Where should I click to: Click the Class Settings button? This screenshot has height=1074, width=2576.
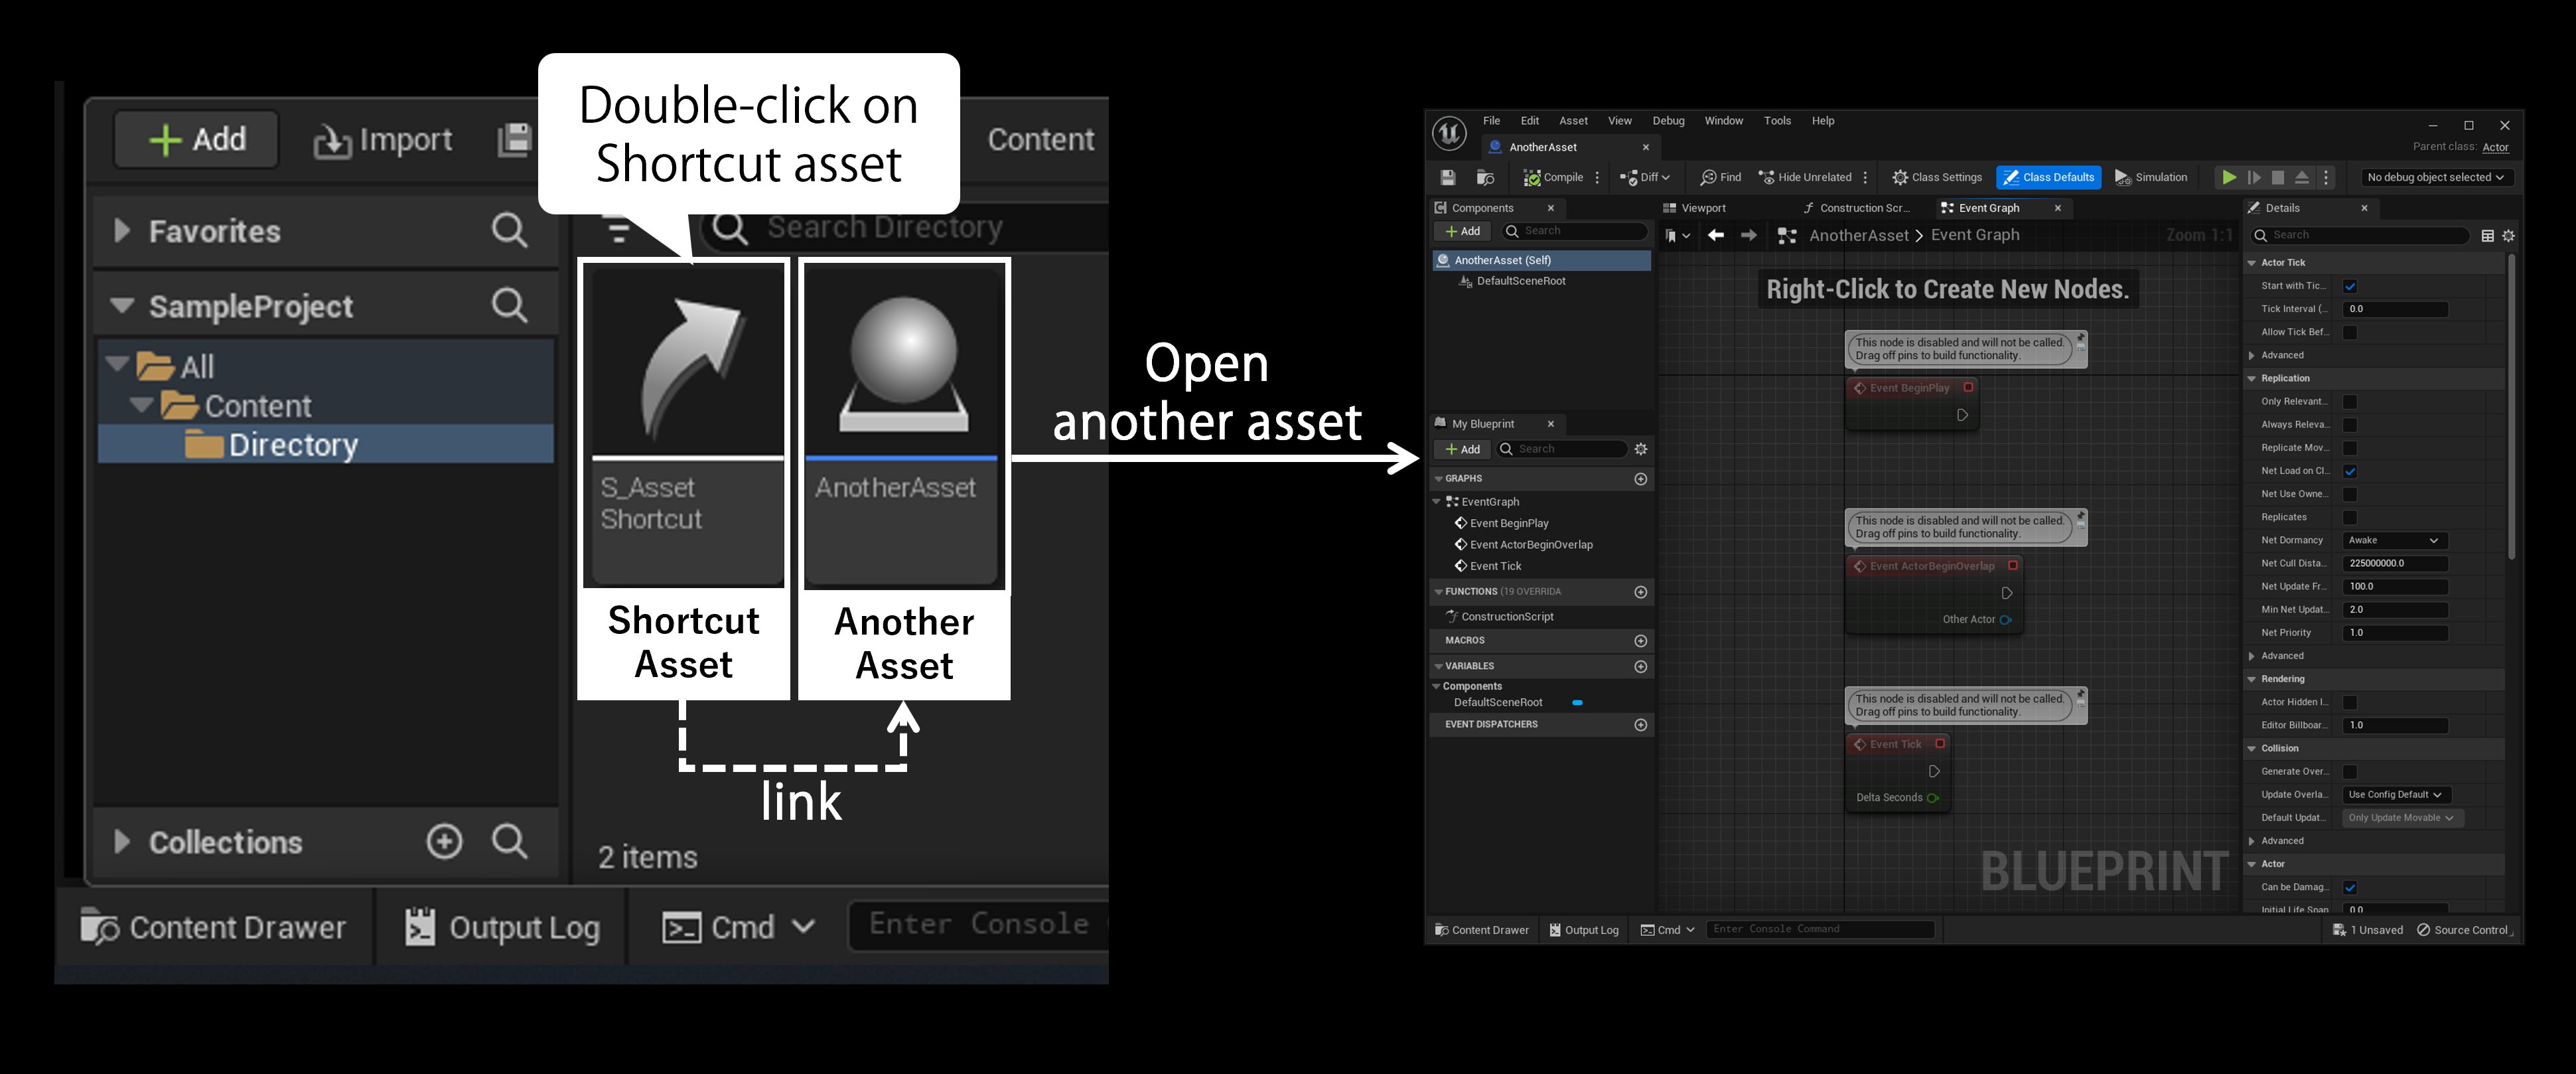coord(1937,177)
